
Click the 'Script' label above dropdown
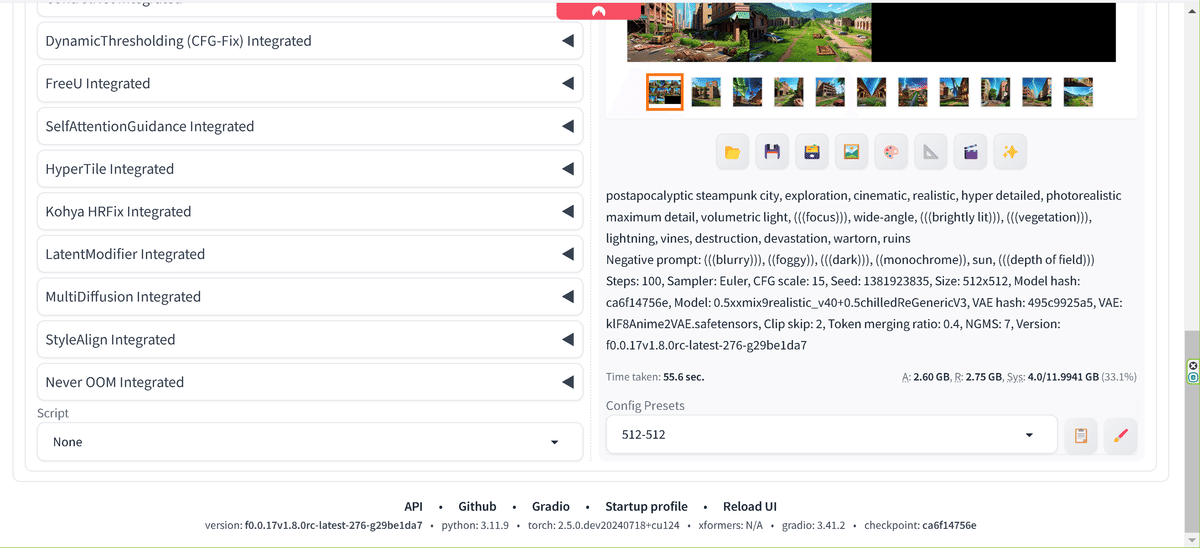[53, 413]
